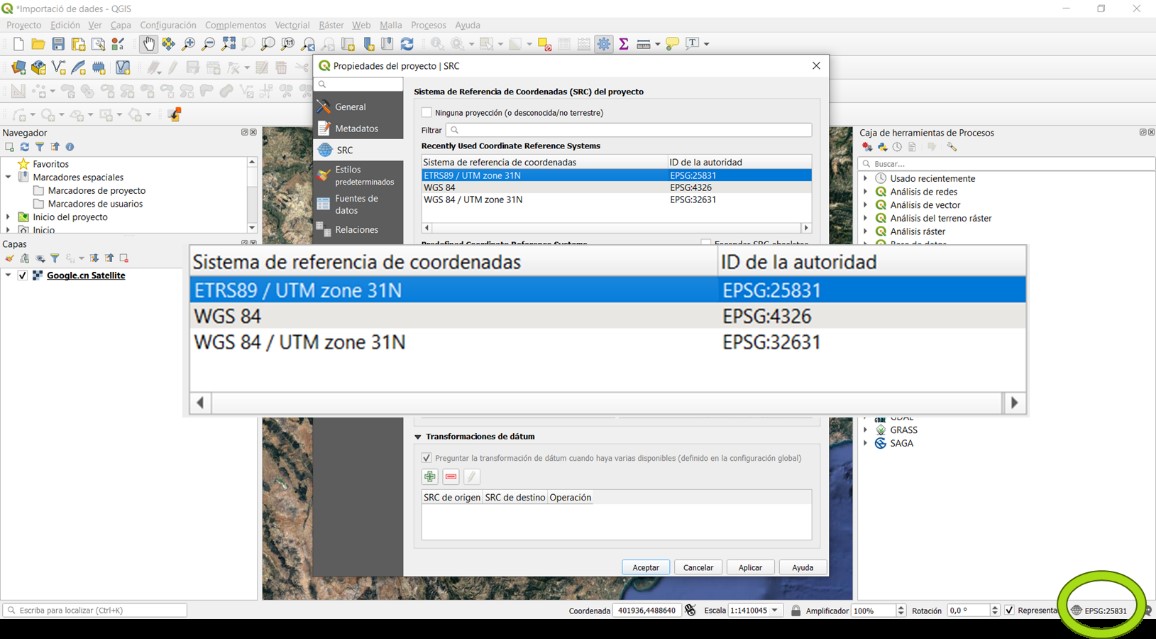Click the Aceptar button
The height and width of the screenshot is (639, 1156).
pos(646,568)
